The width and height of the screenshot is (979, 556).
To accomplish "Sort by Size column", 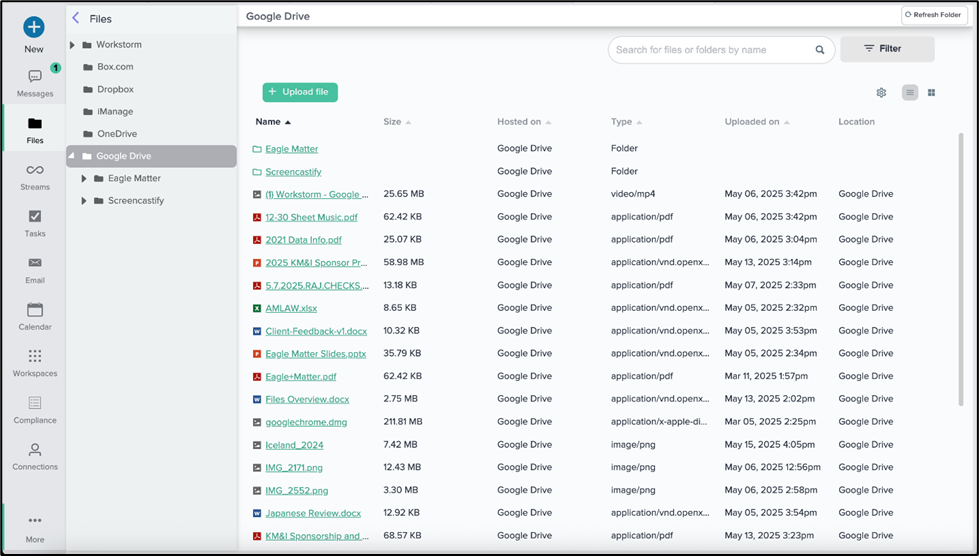I will 397,122.
